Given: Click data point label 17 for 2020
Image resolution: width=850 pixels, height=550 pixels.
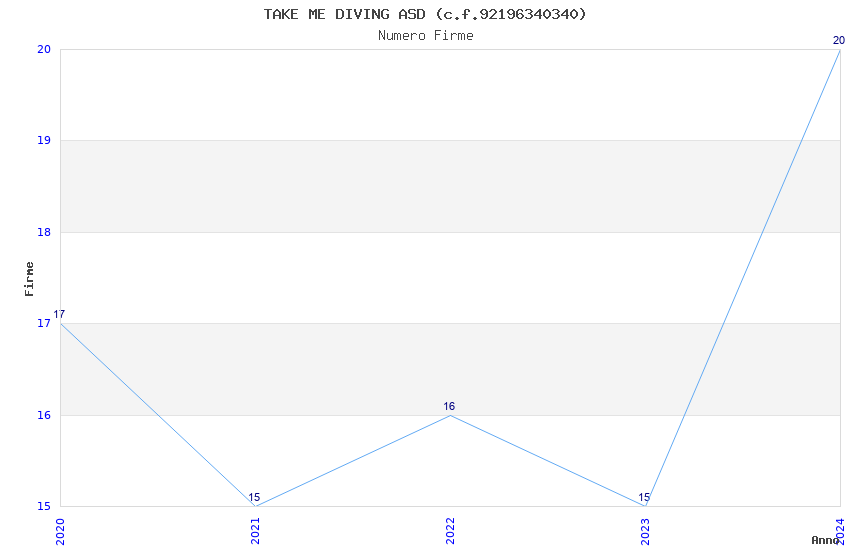Looking at the screenshot, I should 59,314.
